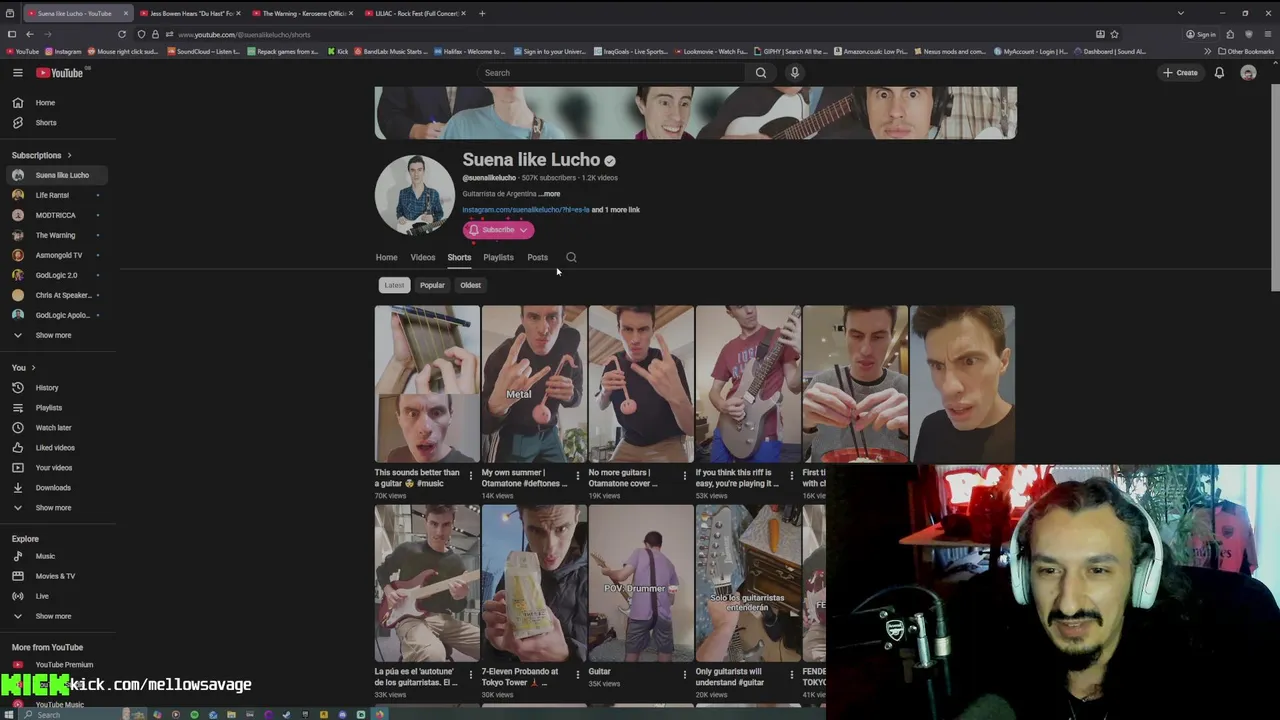Reload the page in browser toolbar
This screenshot has height=720, width=1280.
[x=122, y=34]
